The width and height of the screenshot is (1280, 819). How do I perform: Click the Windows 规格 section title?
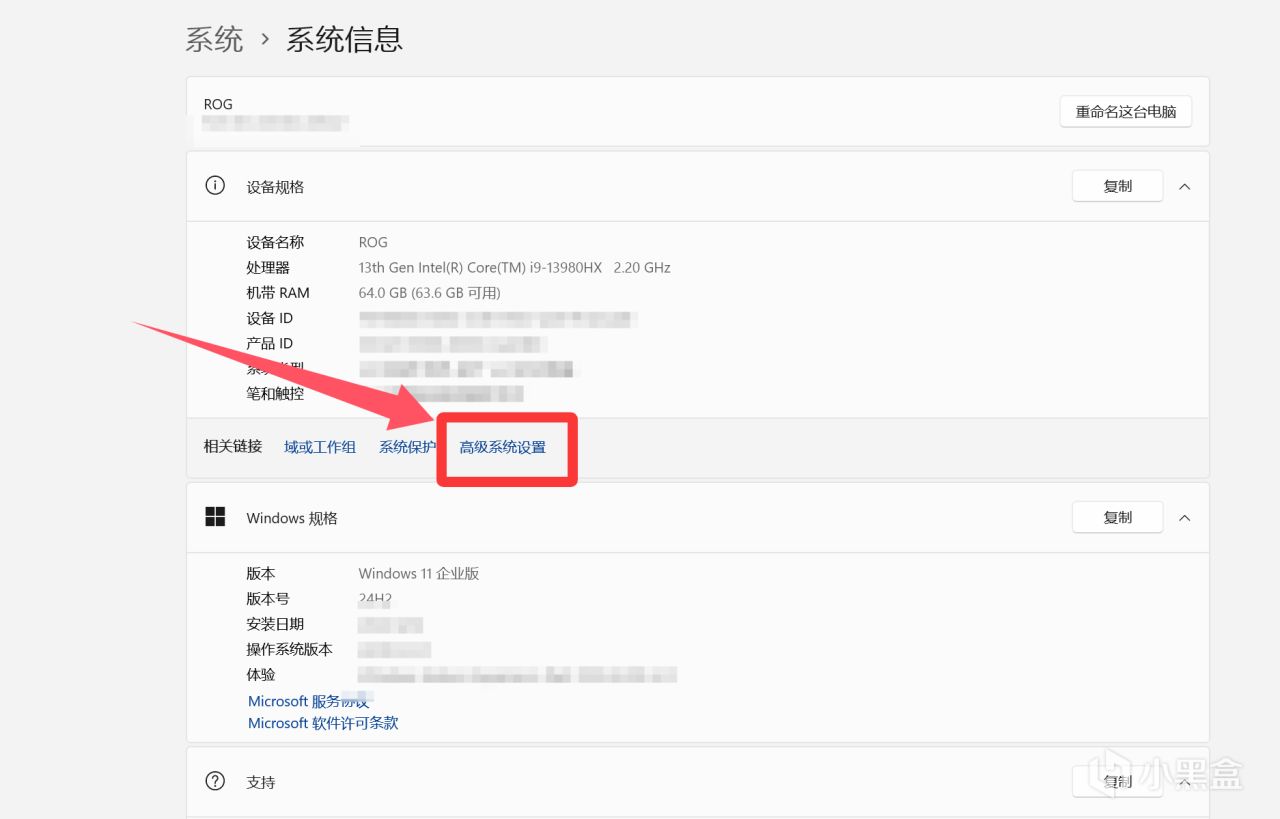click(292, 518)
